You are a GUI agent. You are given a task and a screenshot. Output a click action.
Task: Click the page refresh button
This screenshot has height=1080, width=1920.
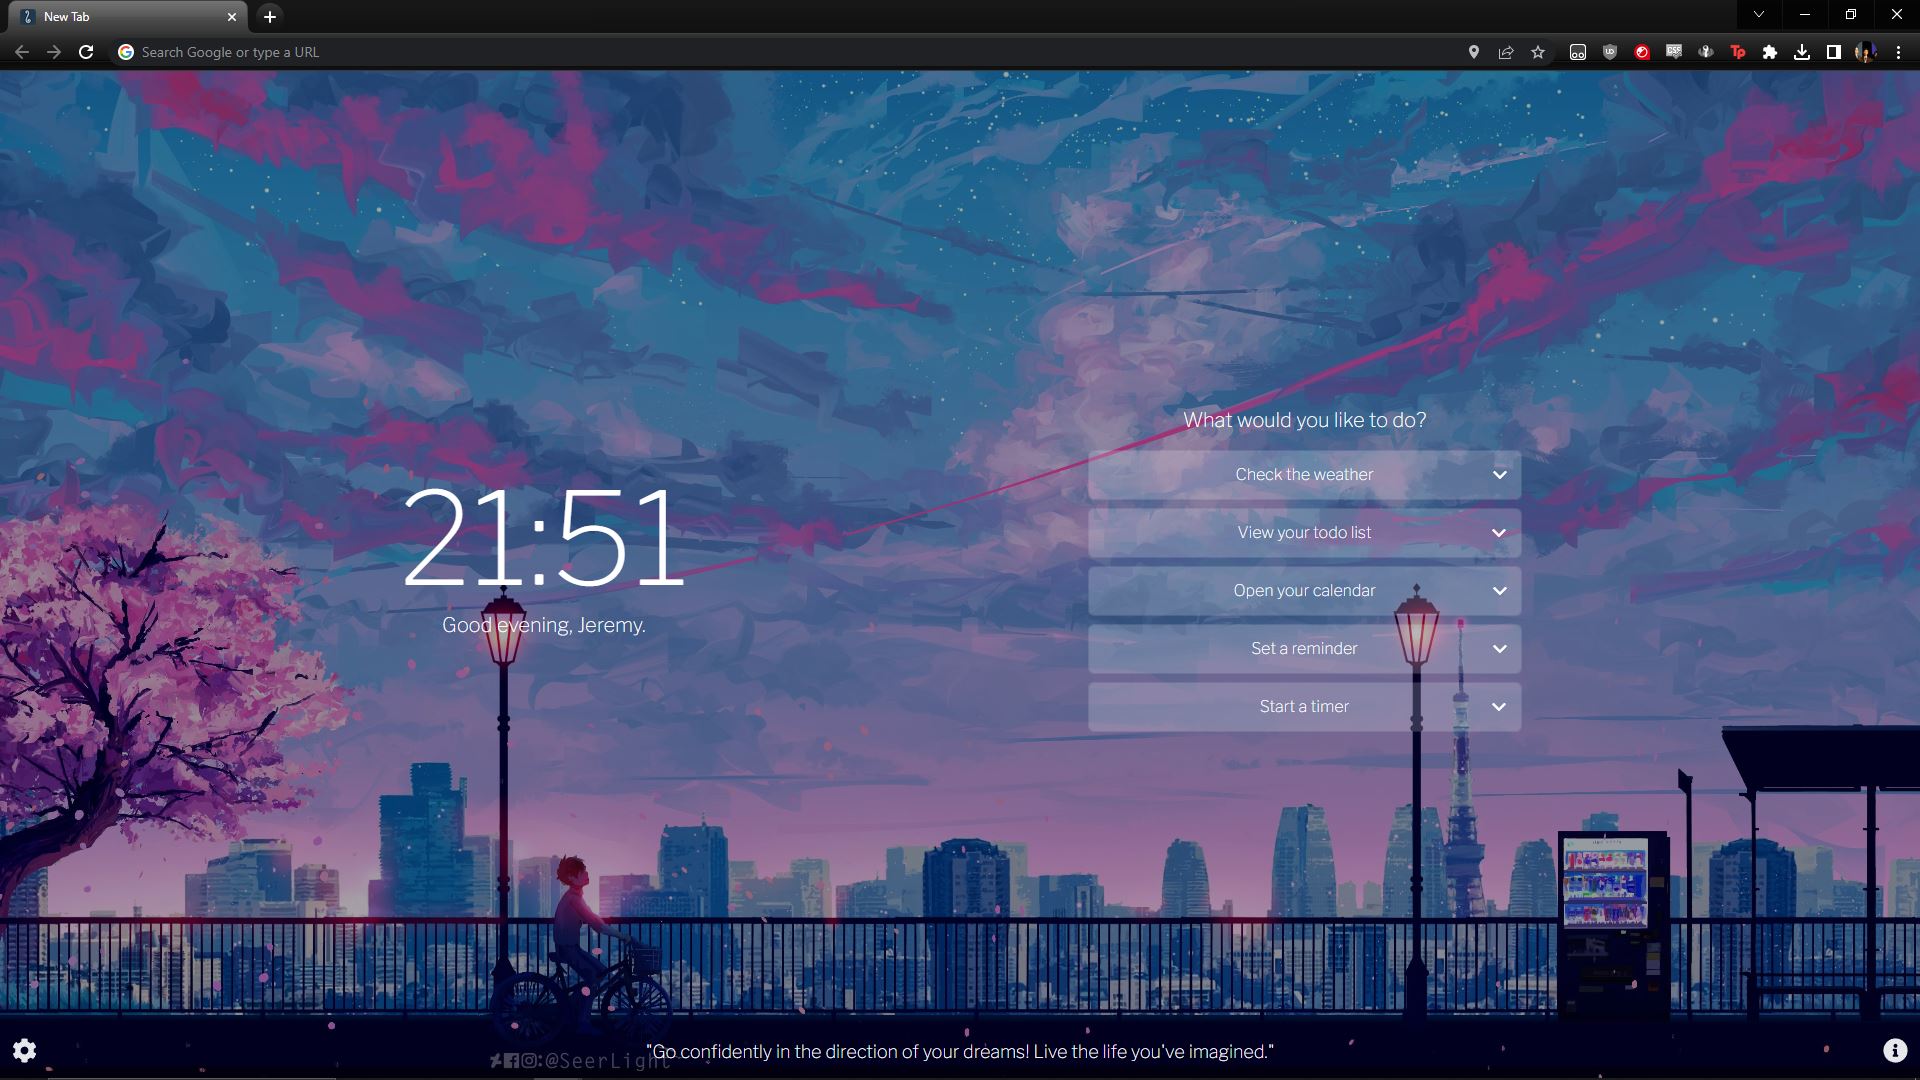pyautogui.click(x=83, y=51)
